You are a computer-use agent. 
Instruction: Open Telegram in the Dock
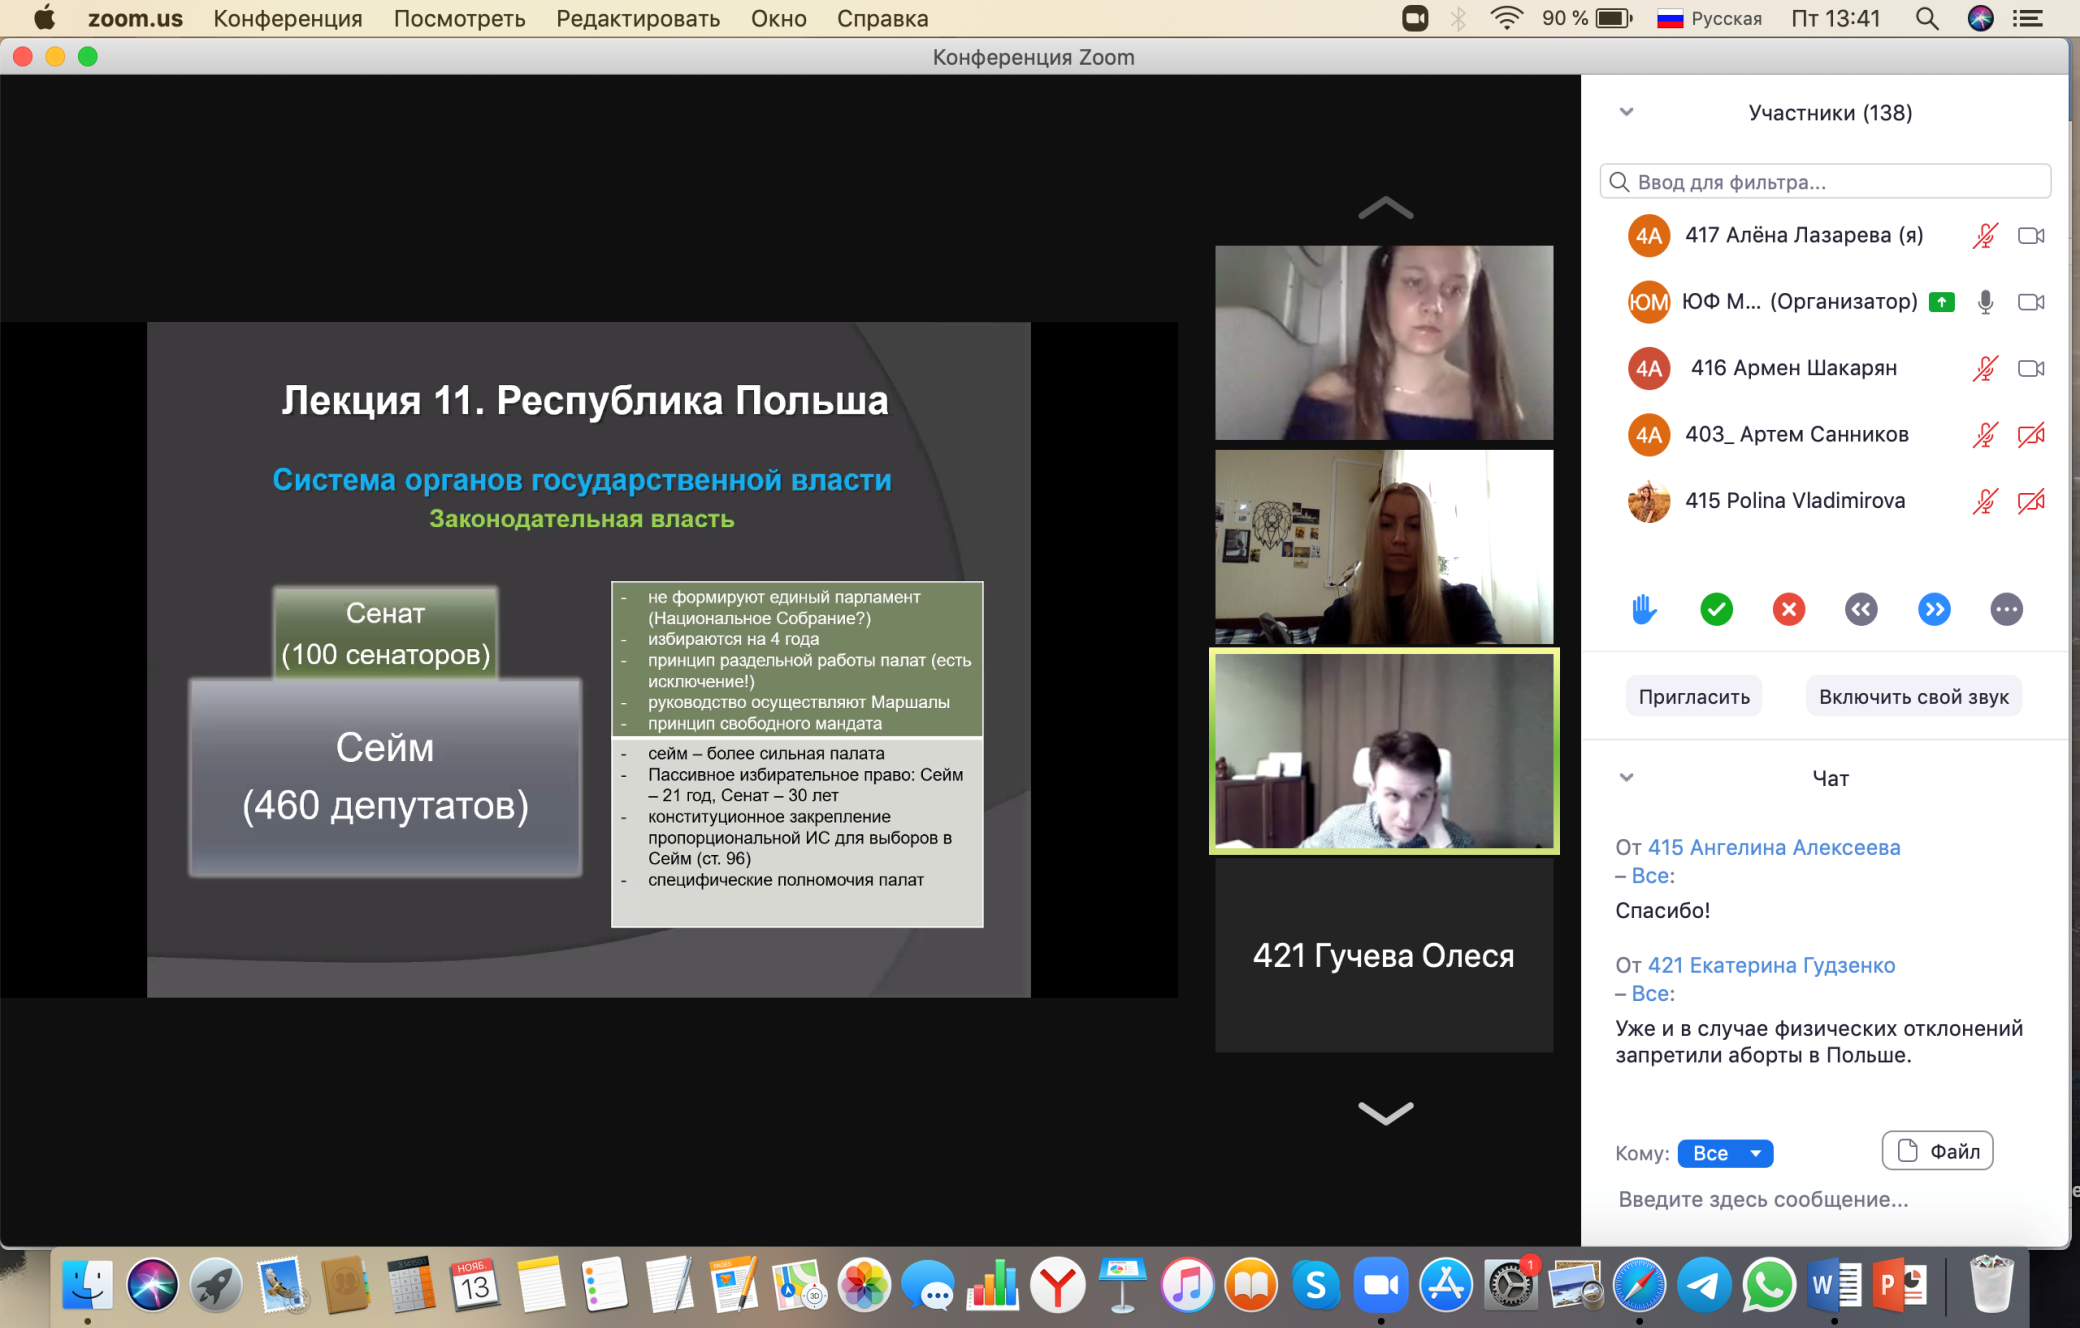(1703, 1285)
